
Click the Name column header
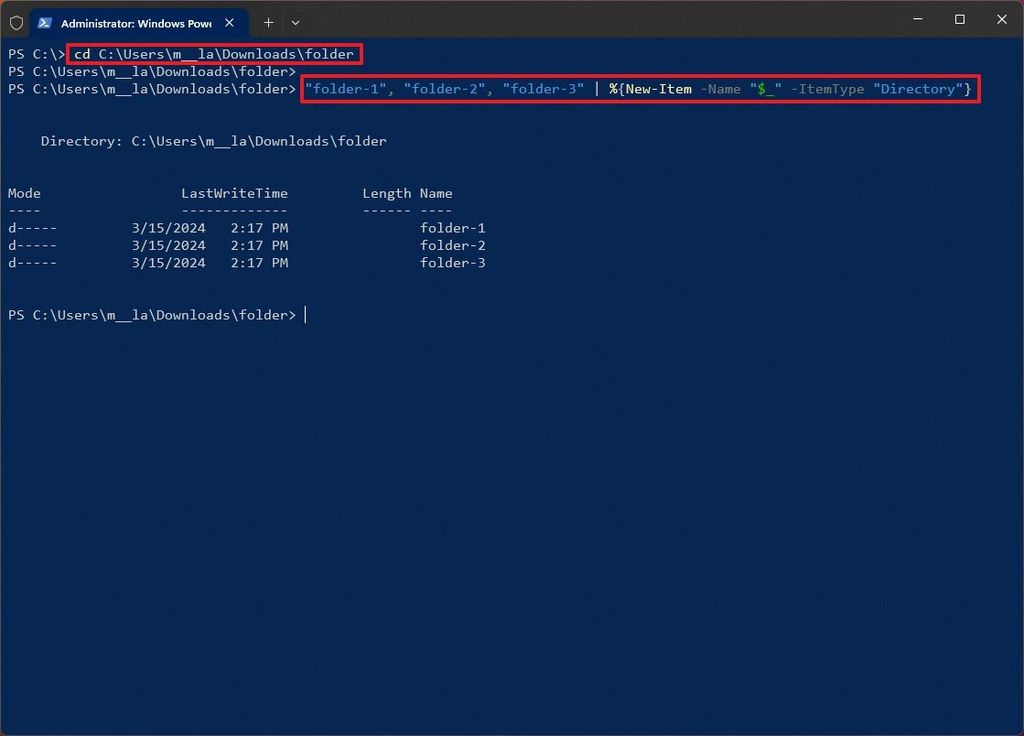pos(437,193)
